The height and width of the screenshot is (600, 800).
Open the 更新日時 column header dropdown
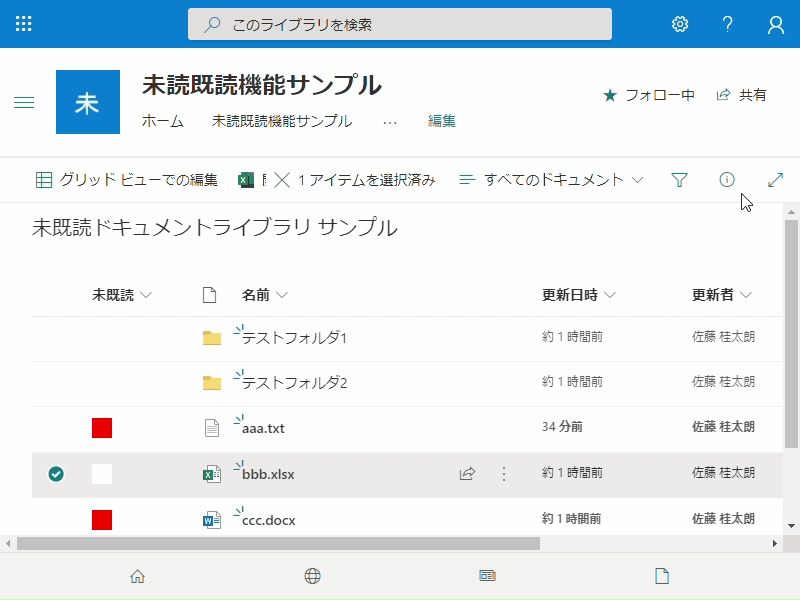tap(579, 295)
